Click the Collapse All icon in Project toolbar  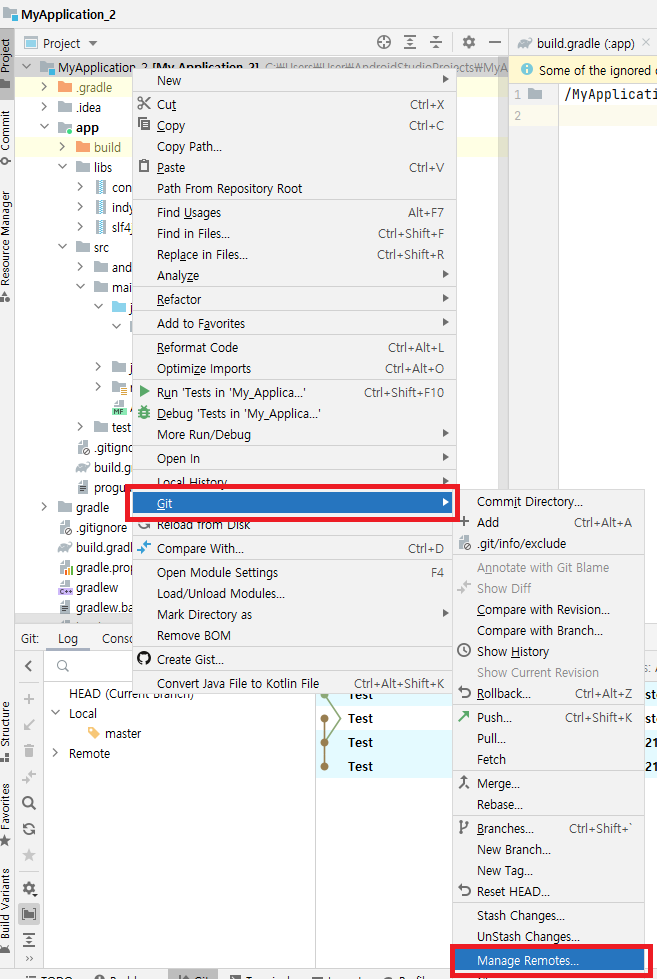tap(436, 42)
